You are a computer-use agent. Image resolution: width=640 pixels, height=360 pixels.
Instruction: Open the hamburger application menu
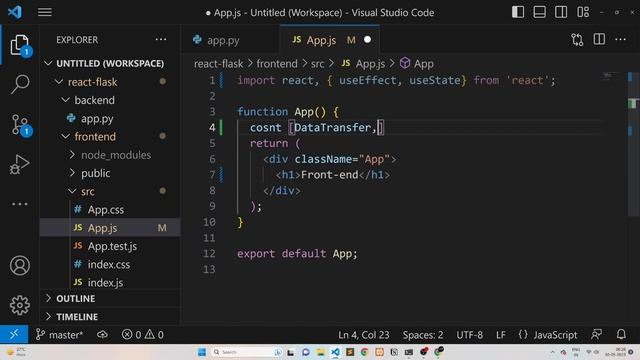tap(45, 12)
